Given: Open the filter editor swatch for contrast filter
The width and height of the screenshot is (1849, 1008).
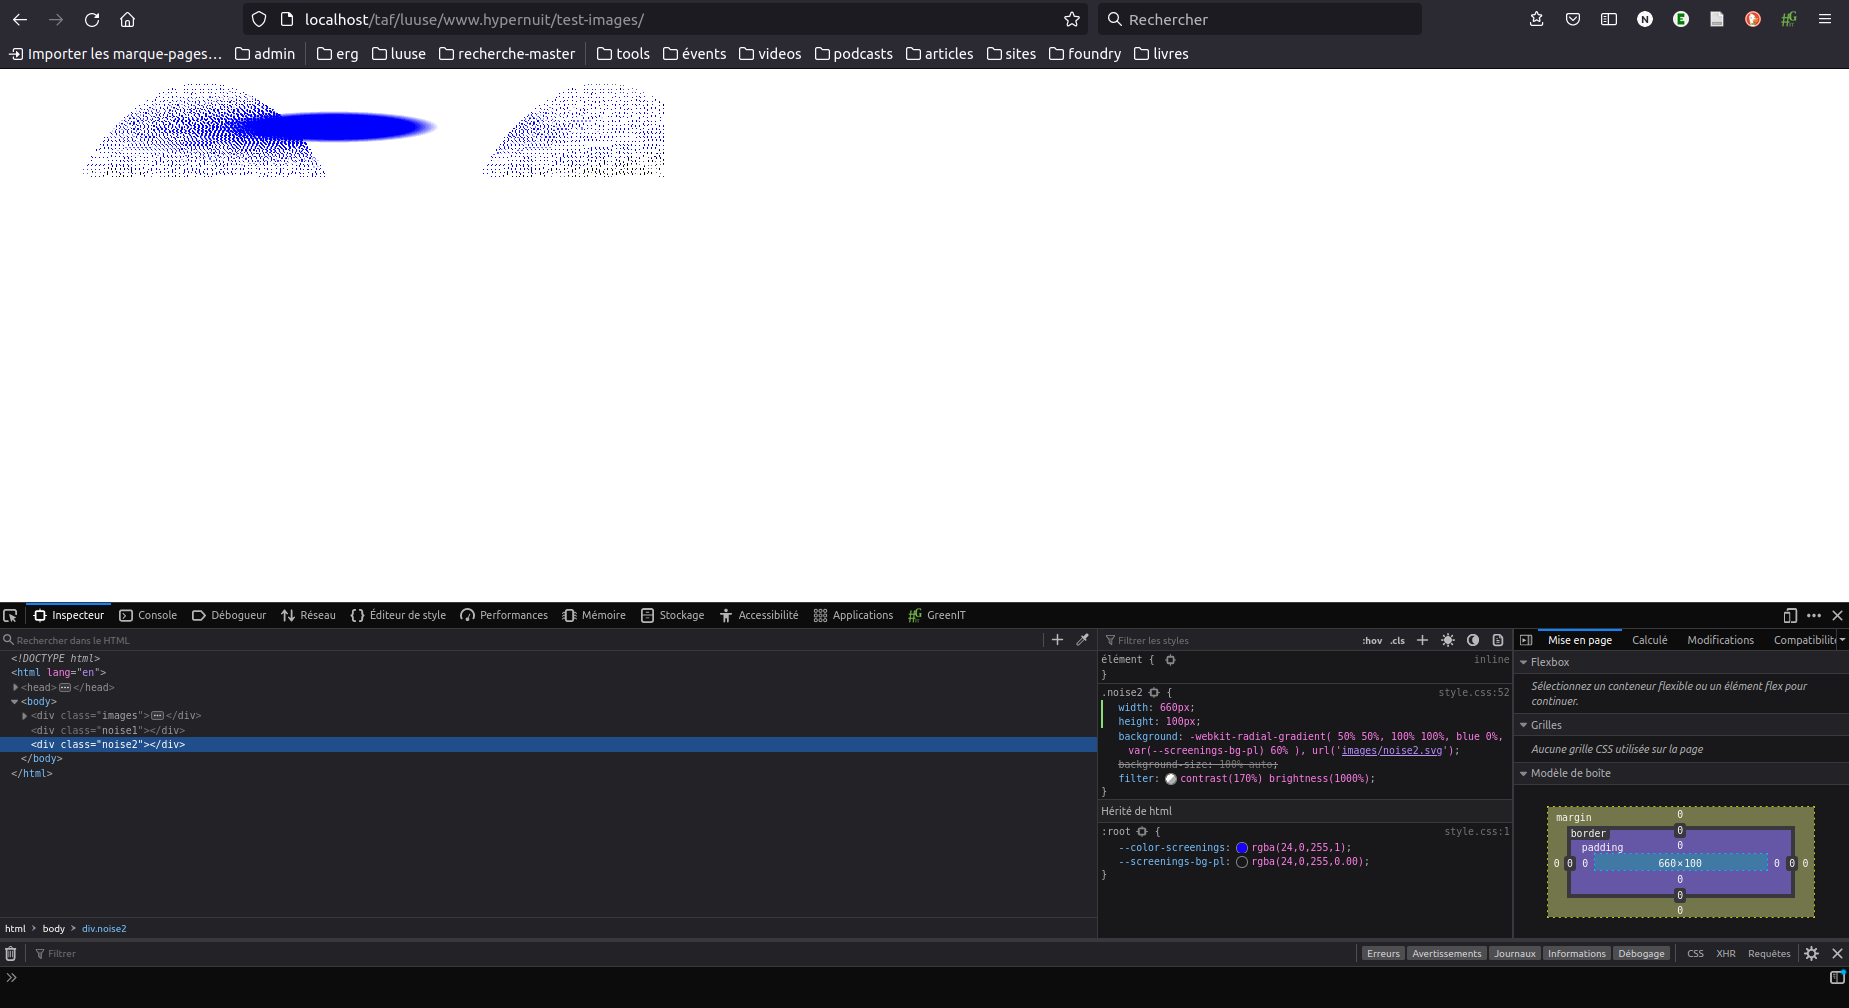Looking at the screenshot, I should click(x=1171, y=779).
